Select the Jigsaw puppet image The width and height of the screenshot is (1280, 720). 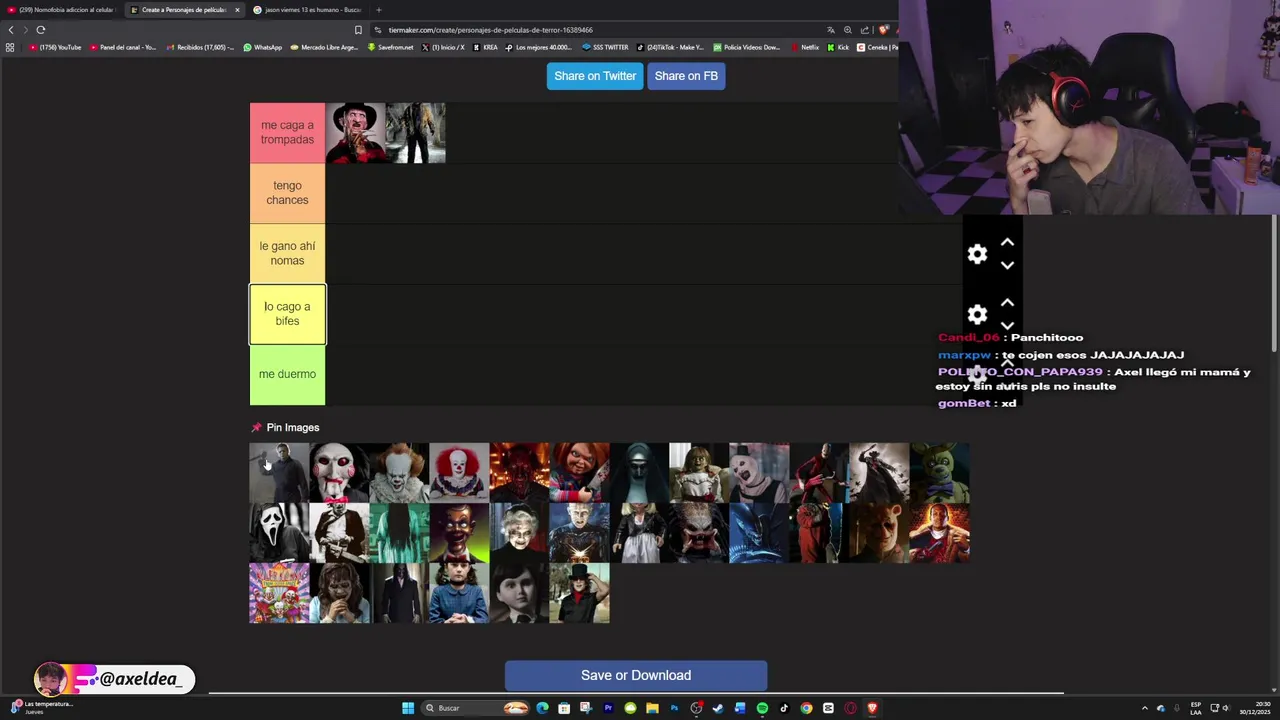(339, 472)
